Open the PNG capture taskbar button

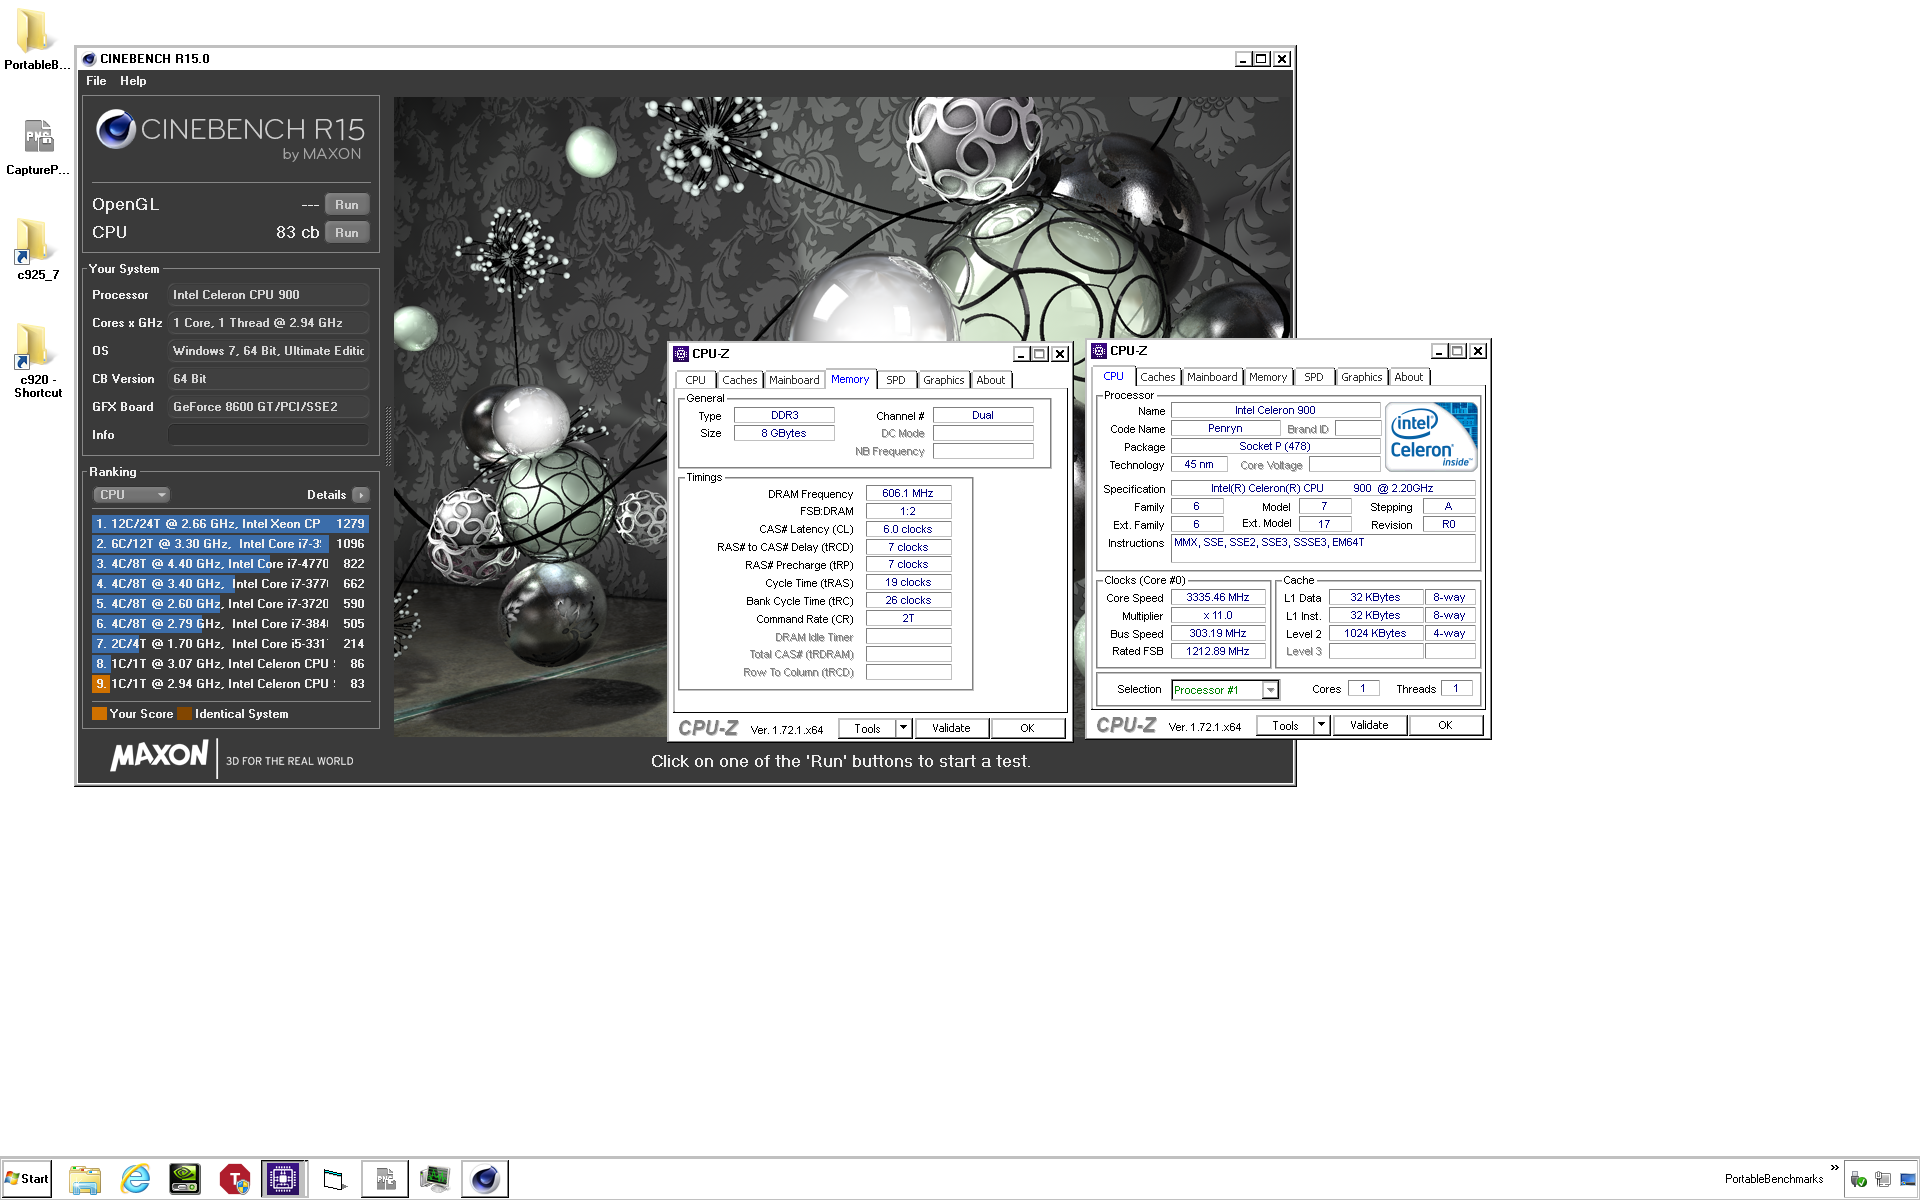(x=385, y=1179)
